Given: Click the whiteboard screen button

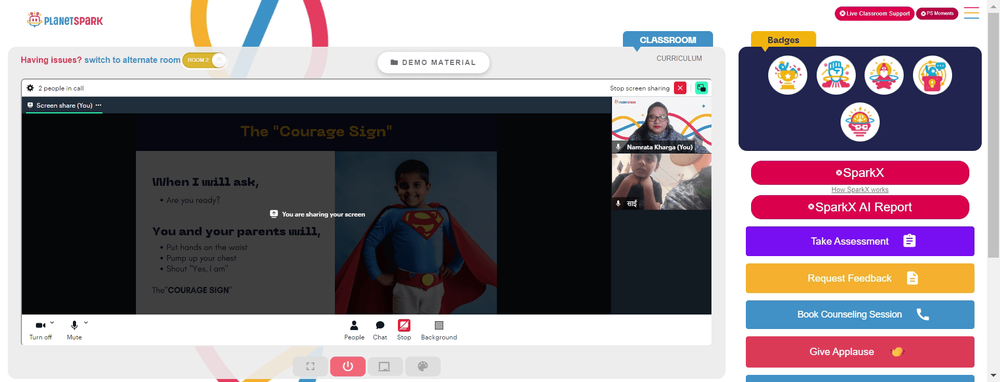Looking at the screenshot, I should (385, 367).
